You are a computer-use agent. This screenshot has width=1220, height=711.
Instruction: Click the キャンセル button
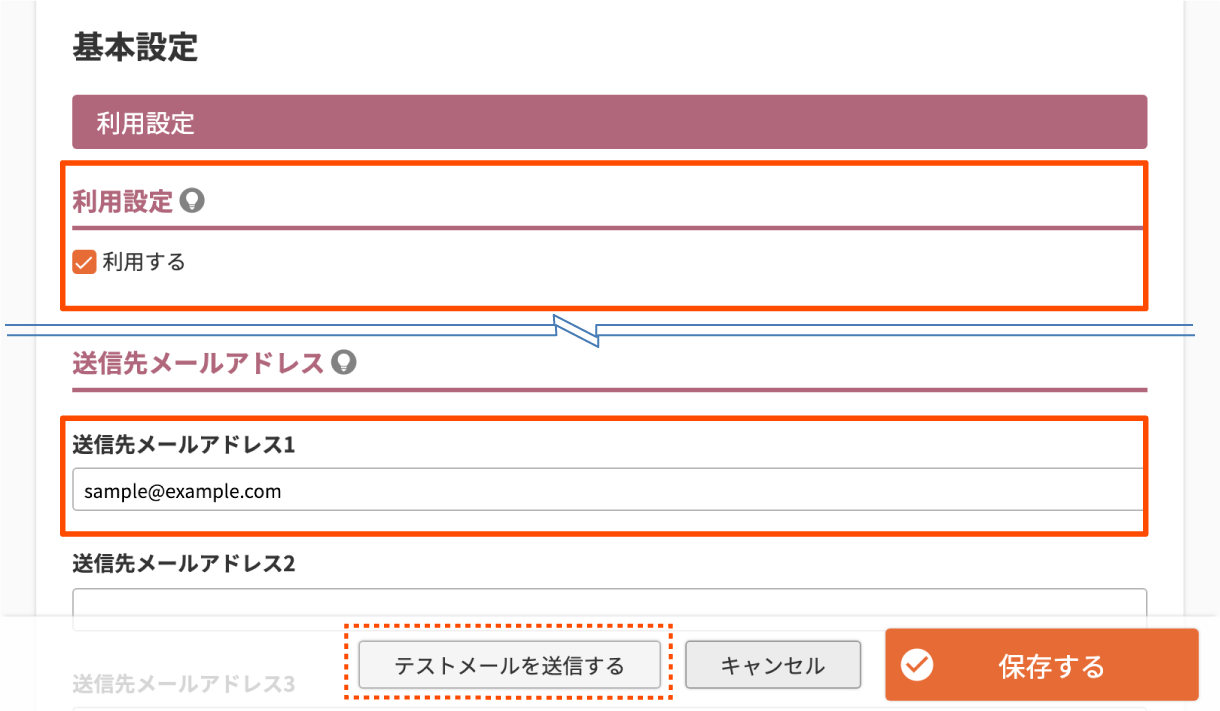tap(773, 665)
